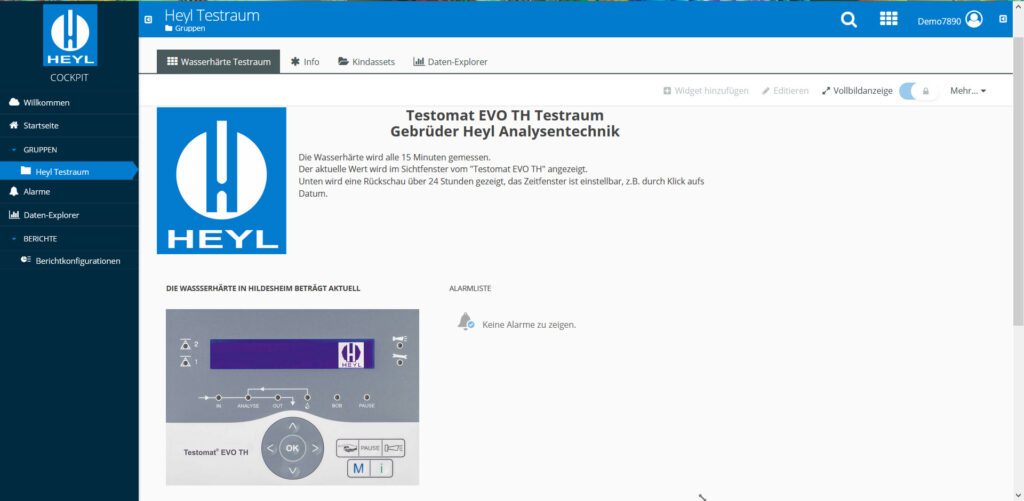Open the Demo7890 user account menu
This screenshot has height=501, width=1024.
(x=950, y=20)
